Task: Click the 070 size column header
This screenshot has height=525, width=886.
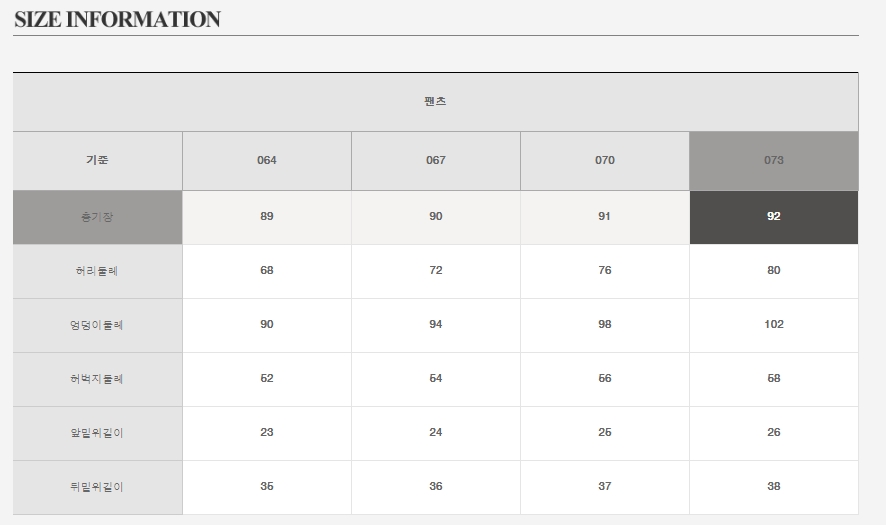Action: tap(605, 161)
